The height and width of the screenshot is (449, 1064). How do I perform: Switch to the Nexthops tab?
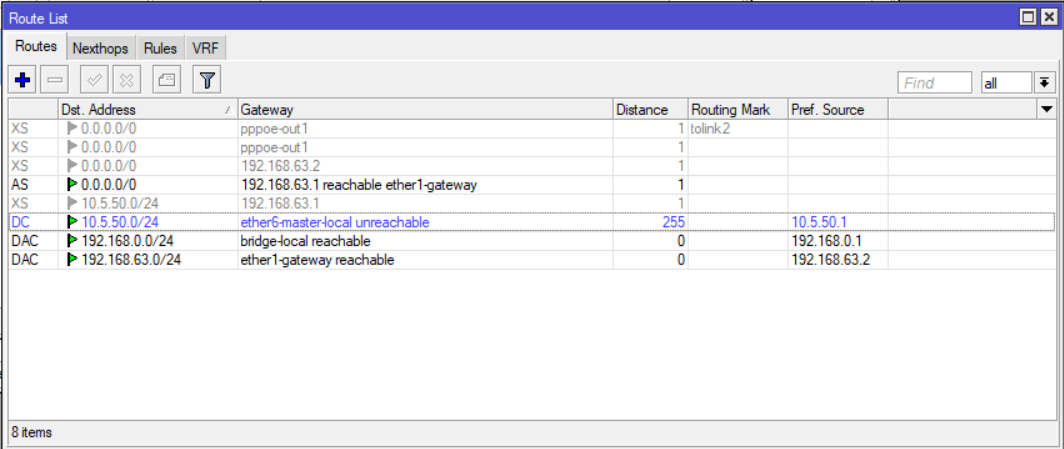(100, 49)
